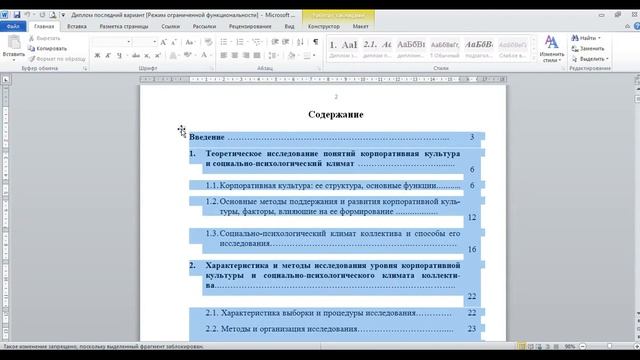Click the Найти find button
This screenshot has height=360, width=640.
click(x=586, y=38)
